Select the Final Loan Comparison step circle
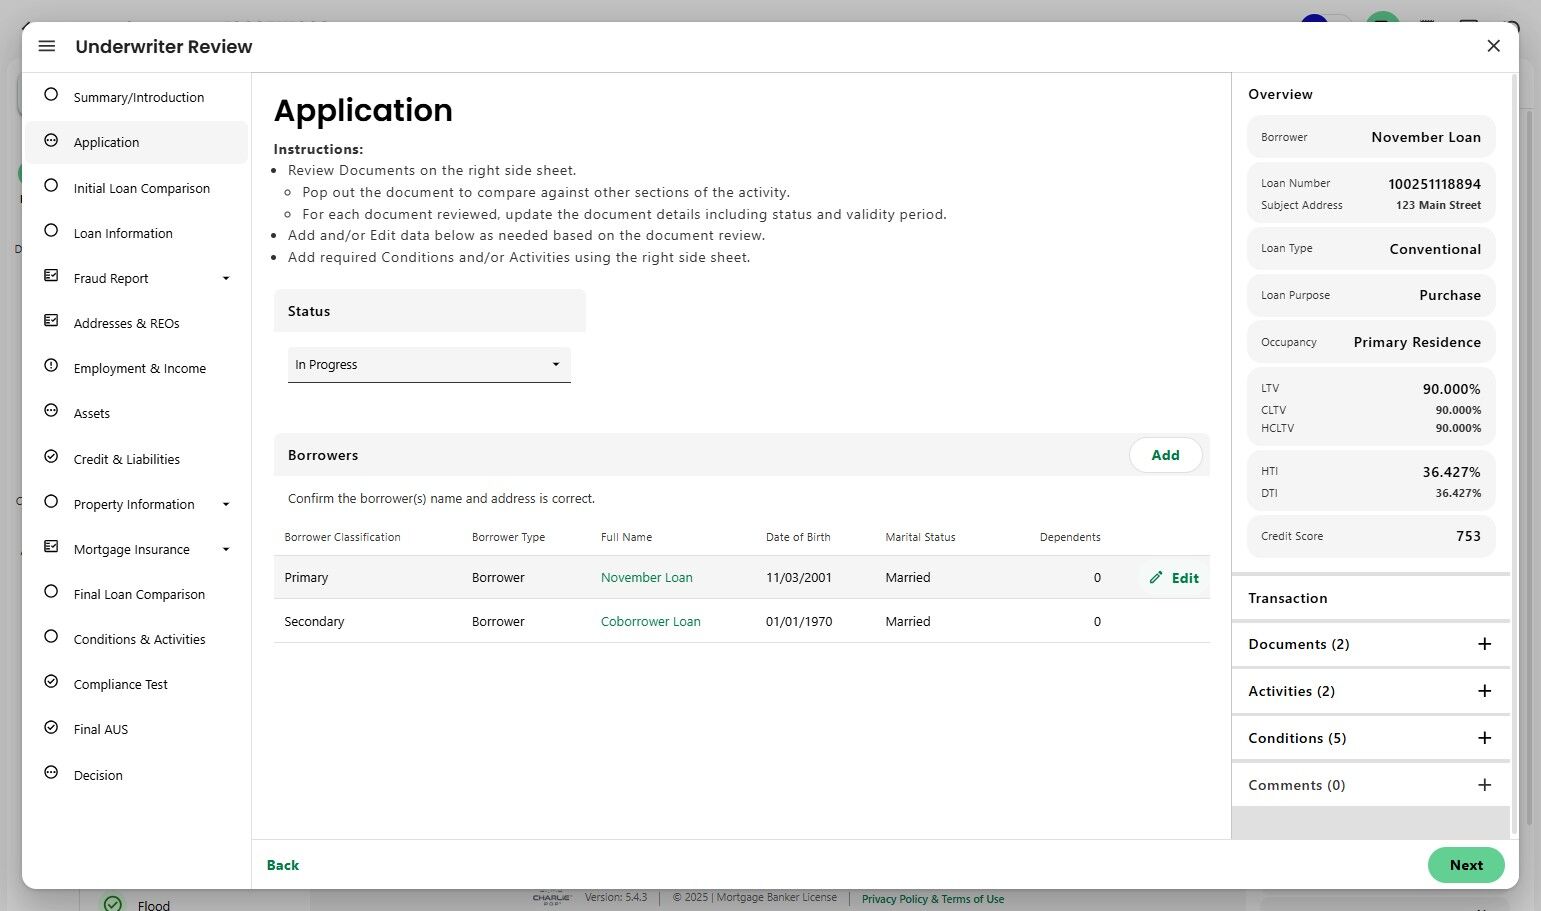1541x911 pixels. [51, 592]
